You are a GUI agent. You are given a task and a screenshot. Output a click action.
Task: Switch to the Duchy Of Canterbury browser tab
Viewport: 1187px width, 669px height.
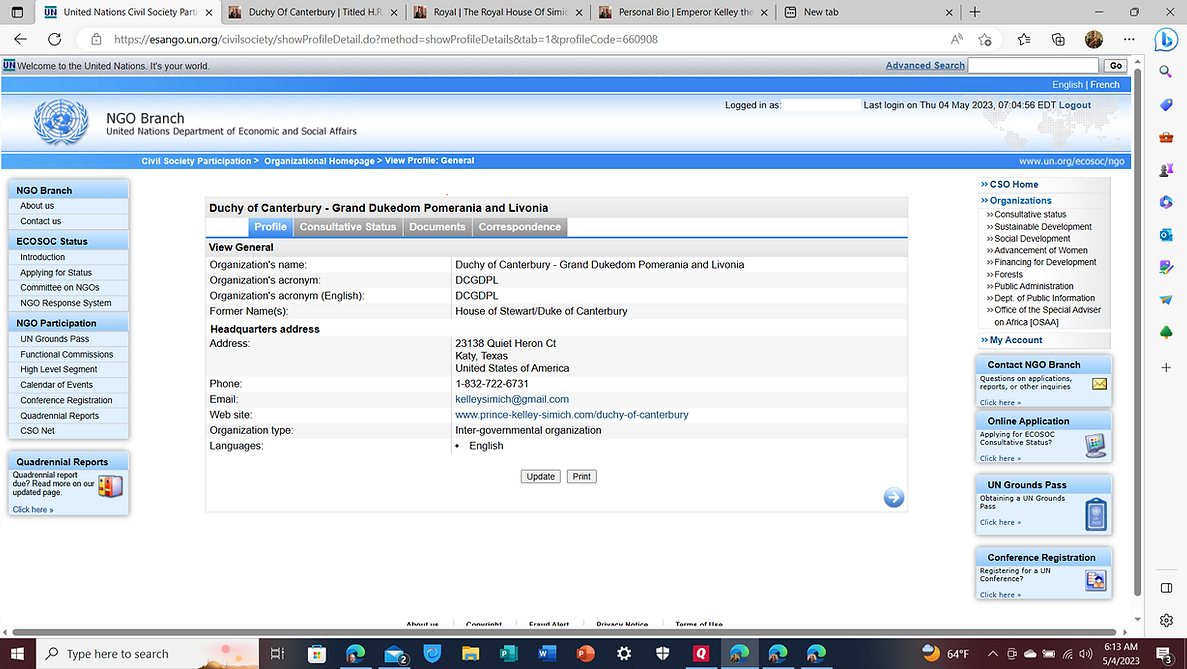pyautogui.click(x=314, y=12)
